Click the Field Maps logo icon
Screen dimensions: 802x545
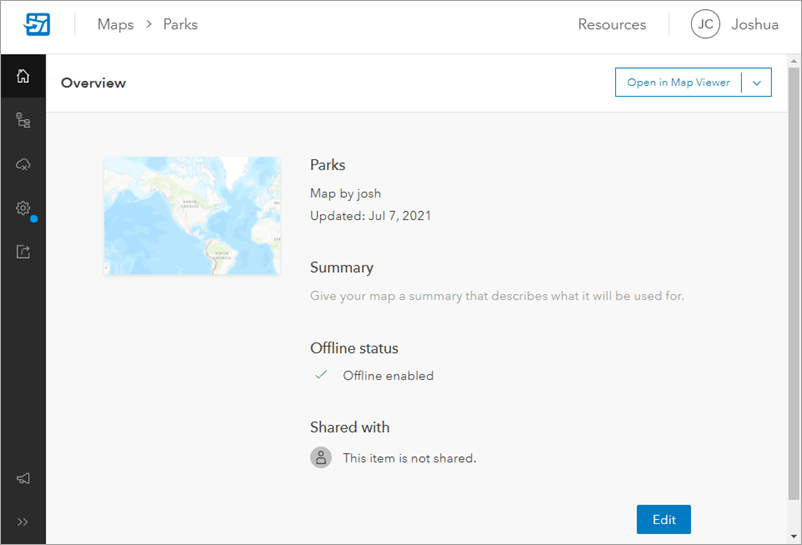(x=37, y=24)
